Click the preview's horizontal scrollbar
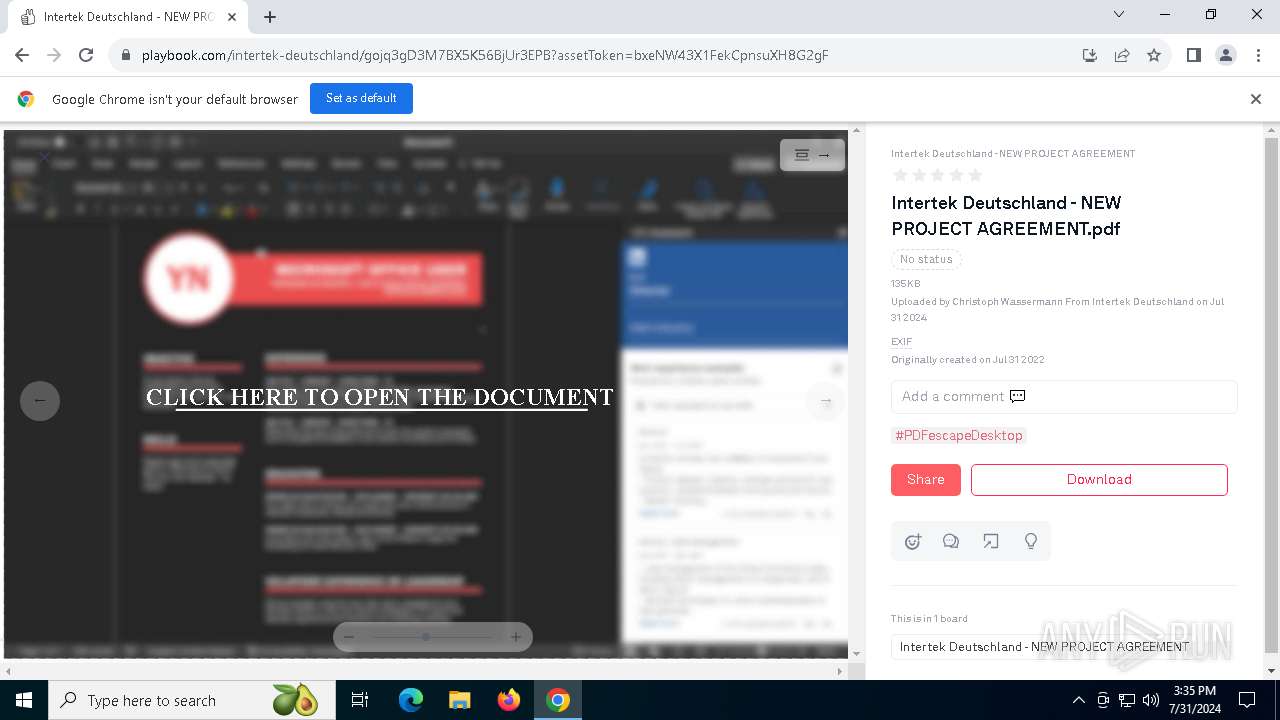This screenshot has width=1280, height=720. click(425, 672)
